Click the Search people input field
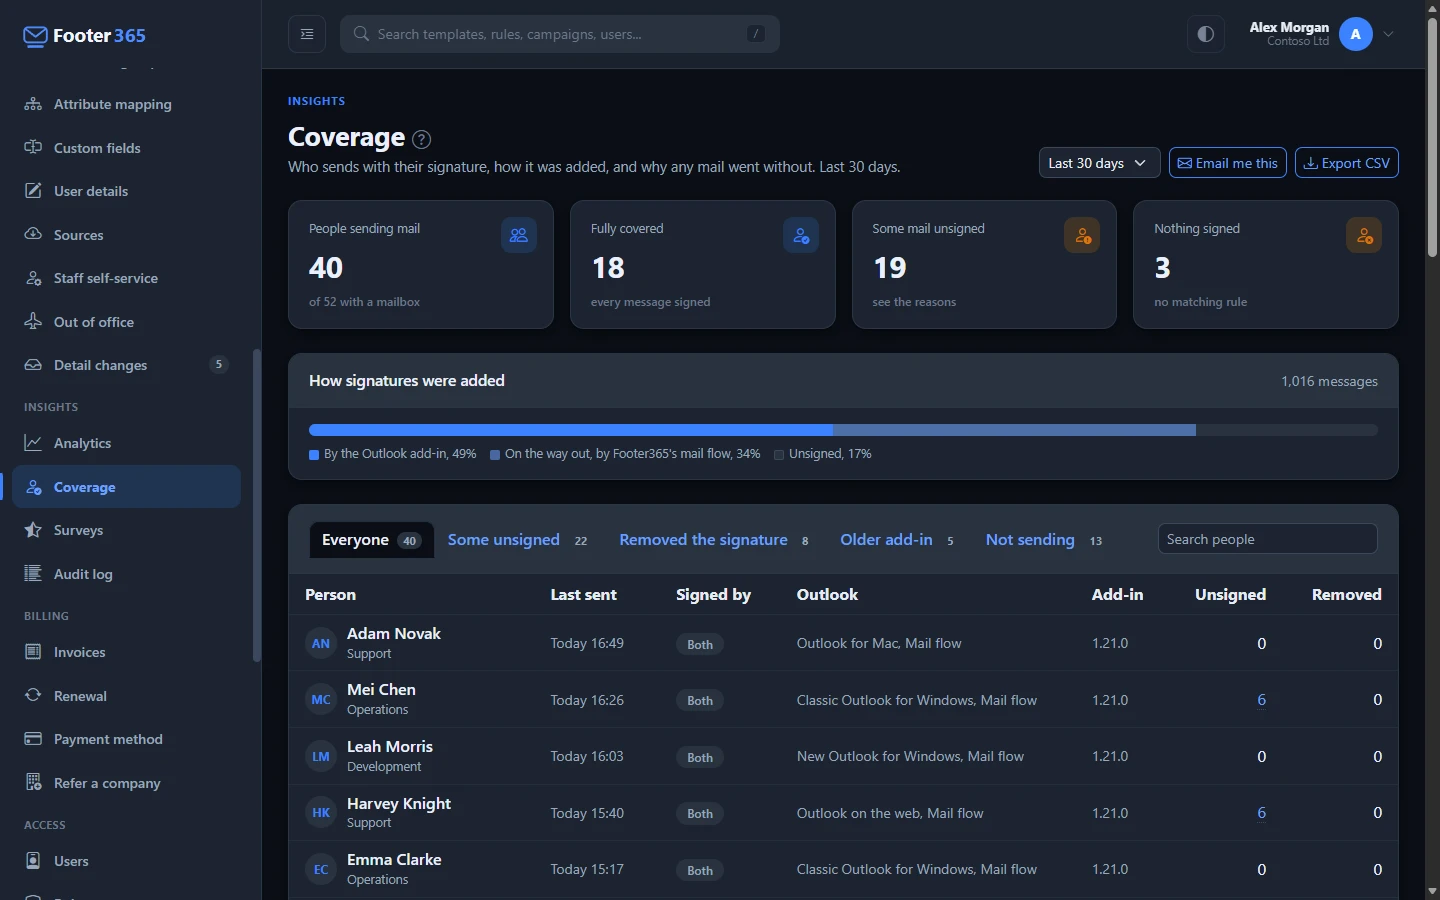The width and height of the screenshot is (1440, 900). [x=1267, y=539]
